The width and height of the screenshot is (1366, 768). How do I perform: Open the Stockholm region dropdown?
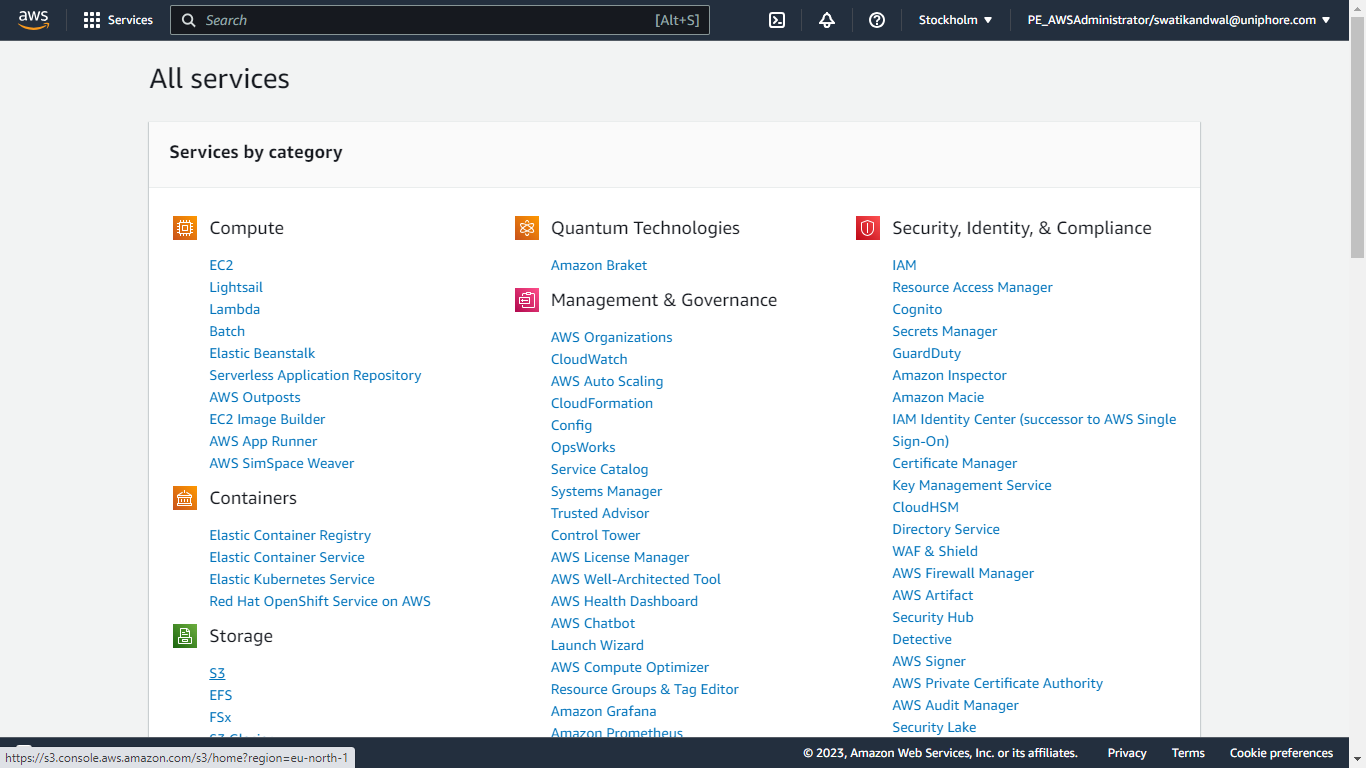click(x=956, y=20)
